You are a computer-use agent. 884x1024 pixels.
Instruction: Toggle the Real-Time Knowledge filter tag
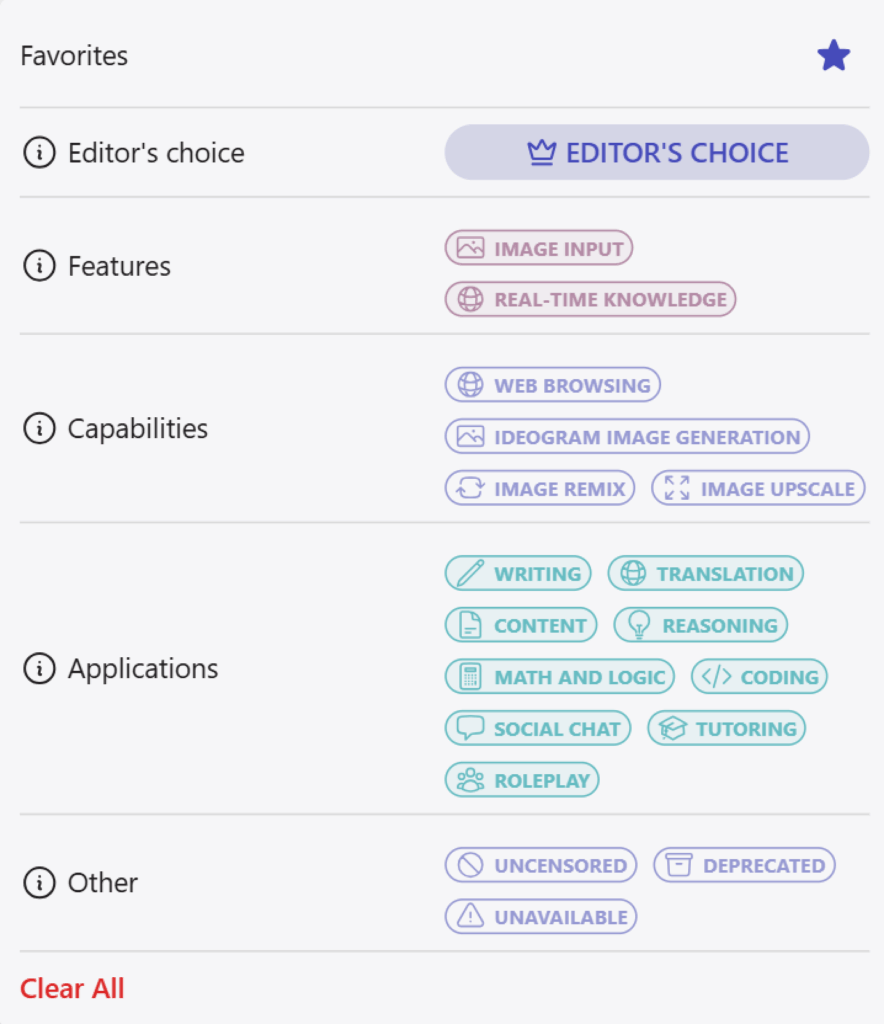590,299
